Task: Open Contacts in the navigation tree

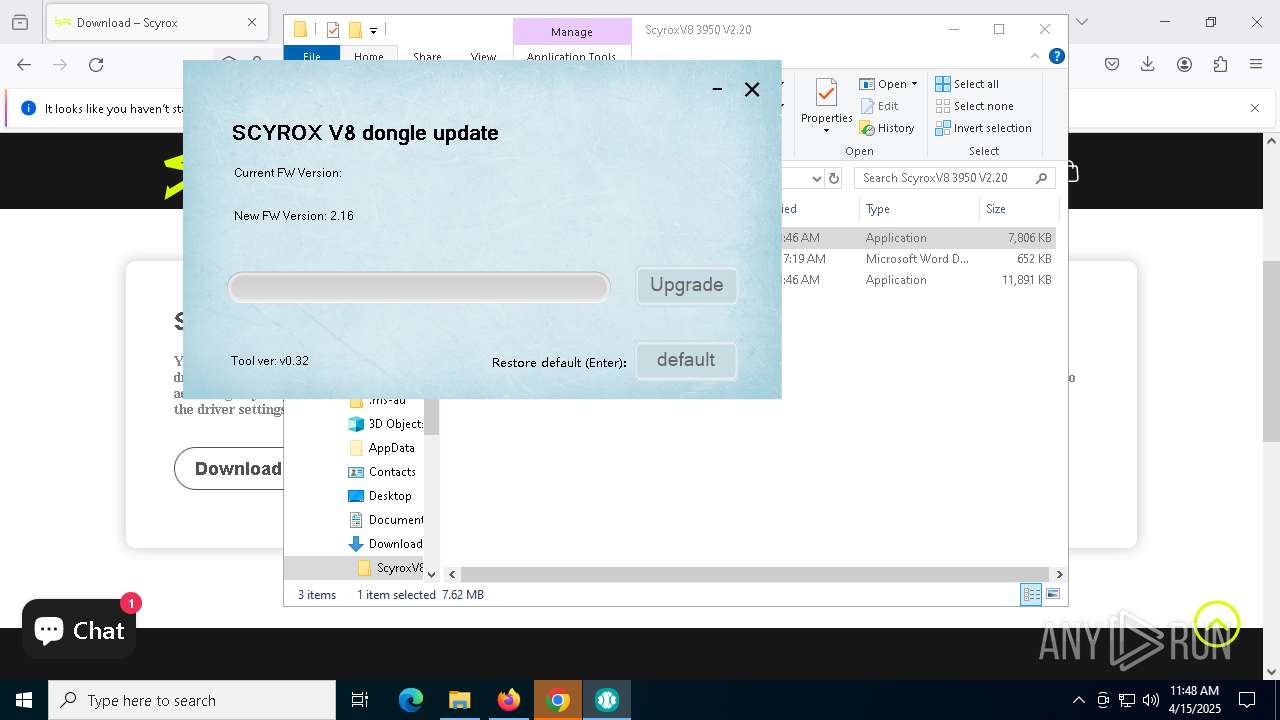Action: (382, 472)
